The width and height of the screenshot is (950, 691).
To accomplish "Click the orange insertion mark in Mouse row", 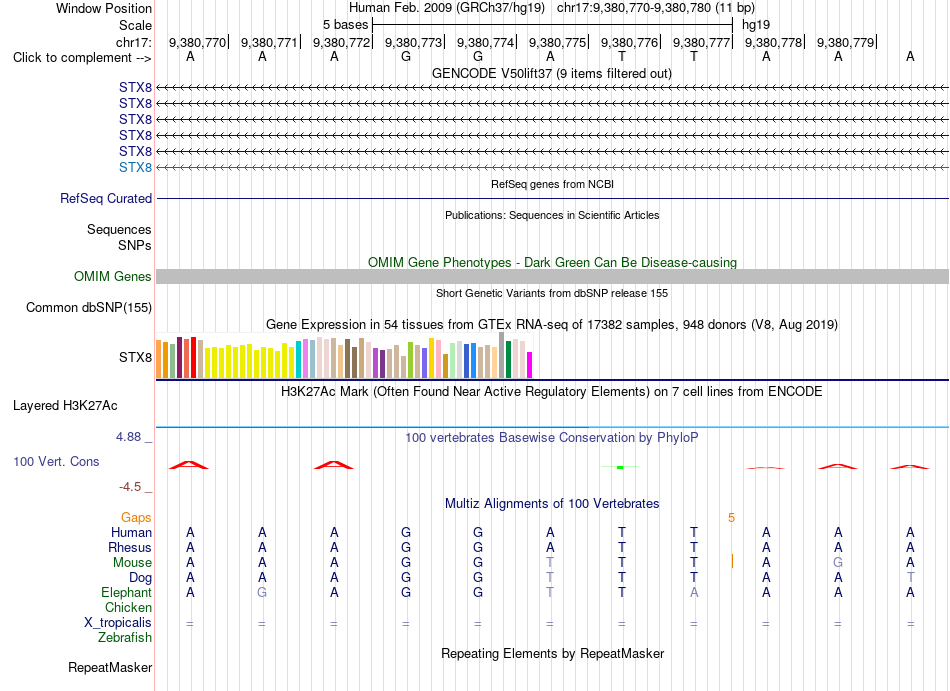I will [x=732, y=561].
